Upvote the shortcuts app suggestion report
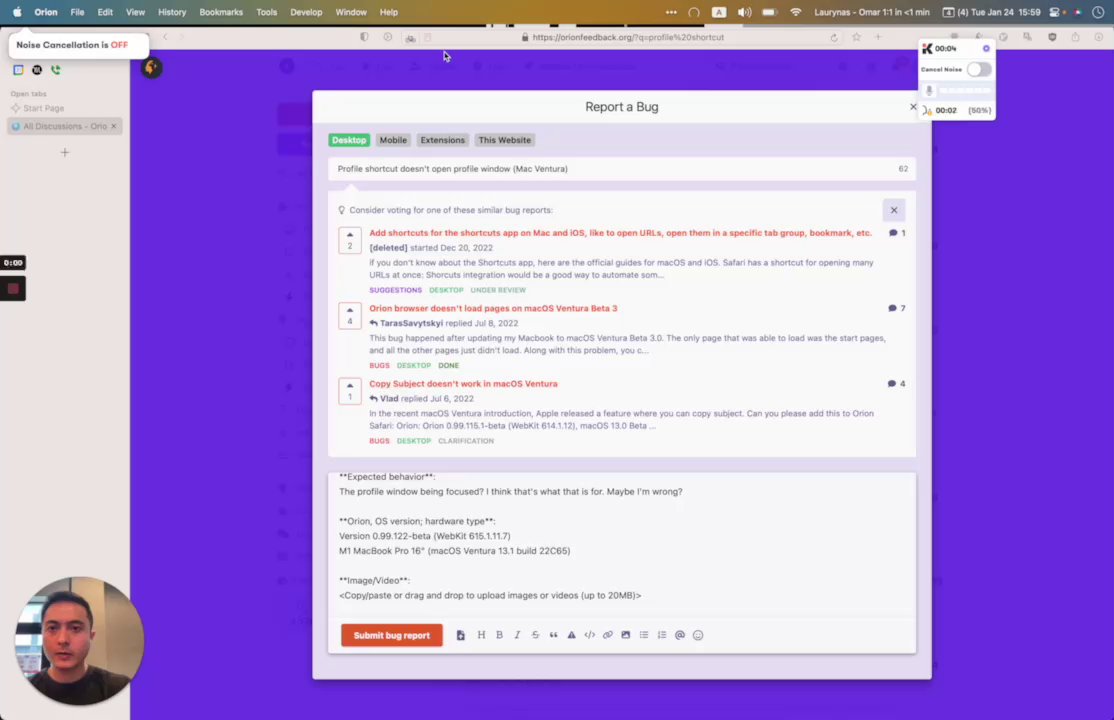This screenshot has height=720, width=1114. [x=350, y=240]
